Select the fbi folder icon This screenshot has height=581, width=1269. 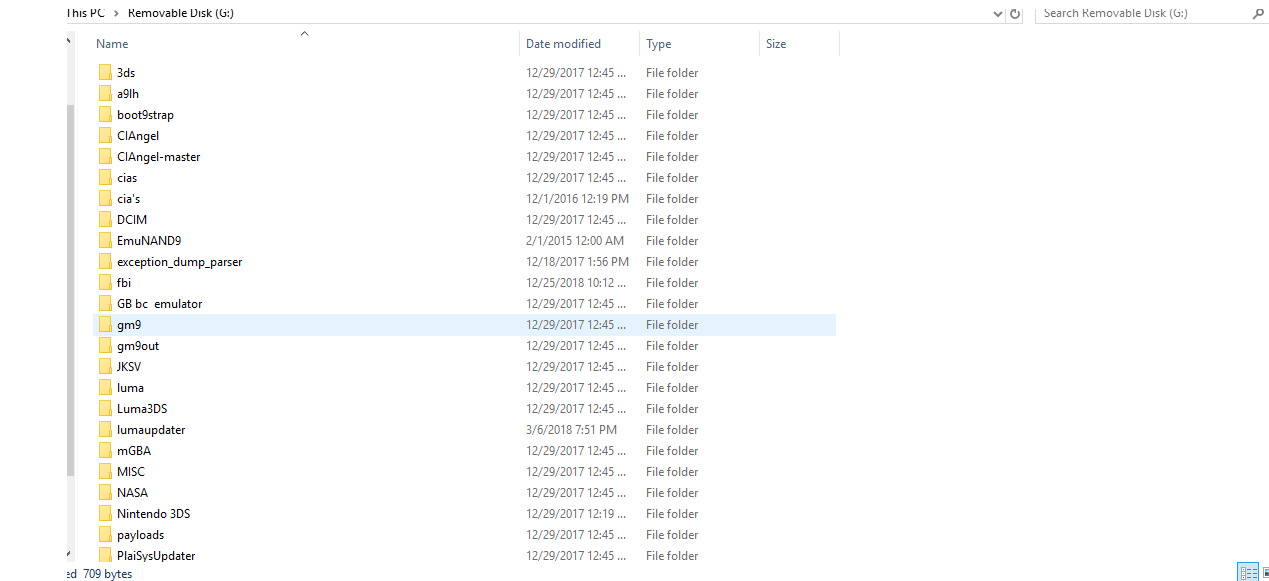point(106,283)
